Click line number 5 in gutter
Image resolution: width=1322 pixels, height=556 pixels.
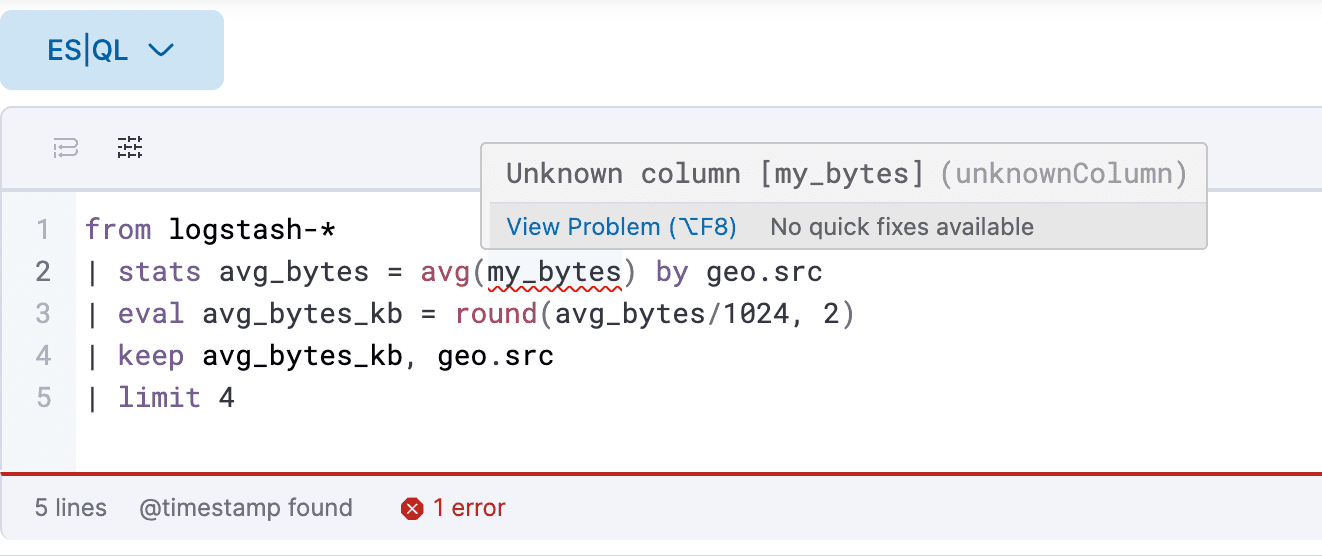click(43, 398)
